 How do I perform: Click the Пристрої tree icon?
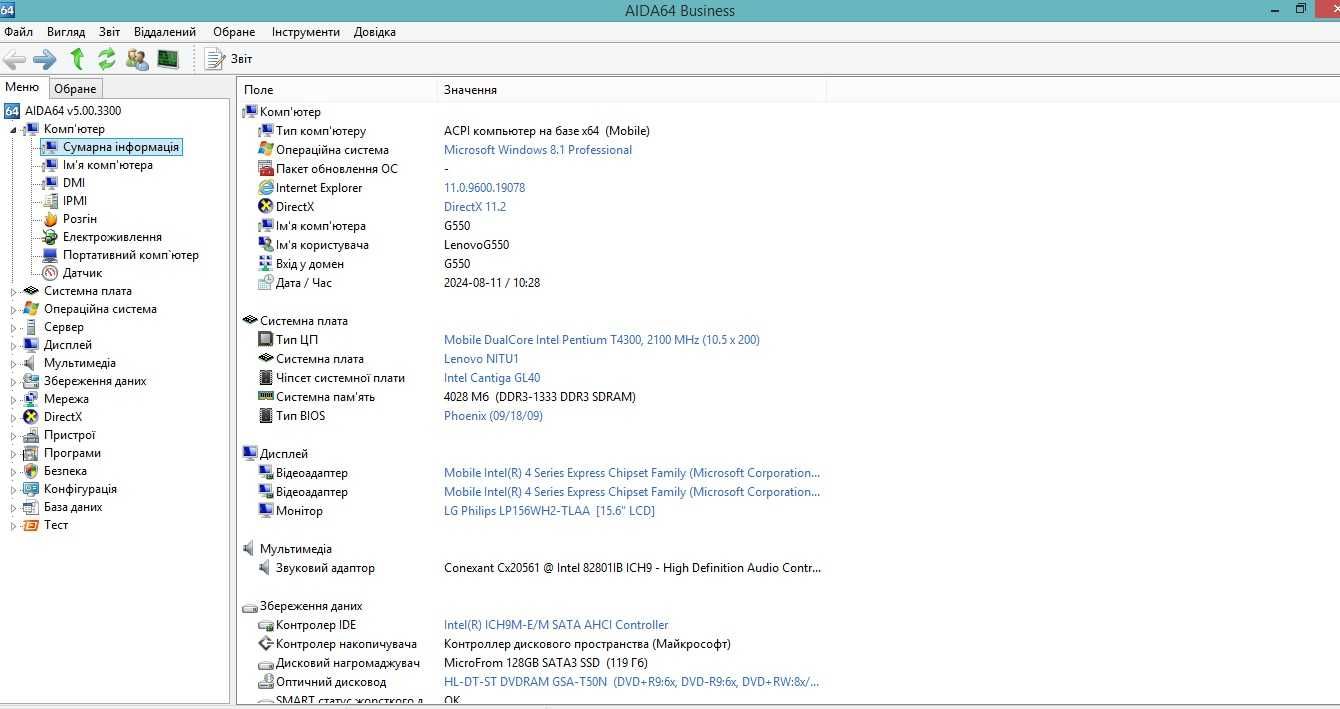point(31,435)
